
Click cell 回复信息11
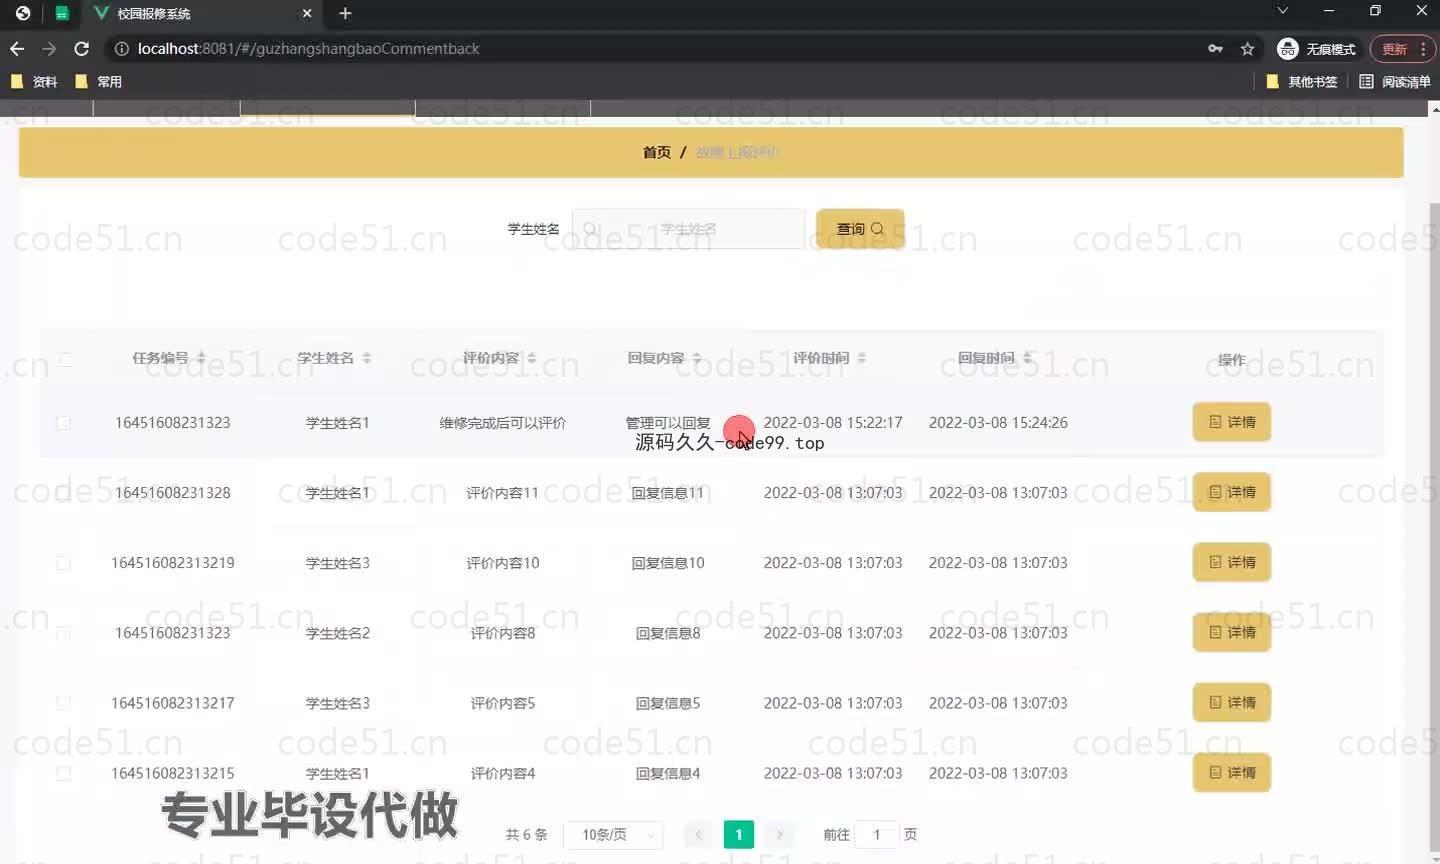click(668, 493)
